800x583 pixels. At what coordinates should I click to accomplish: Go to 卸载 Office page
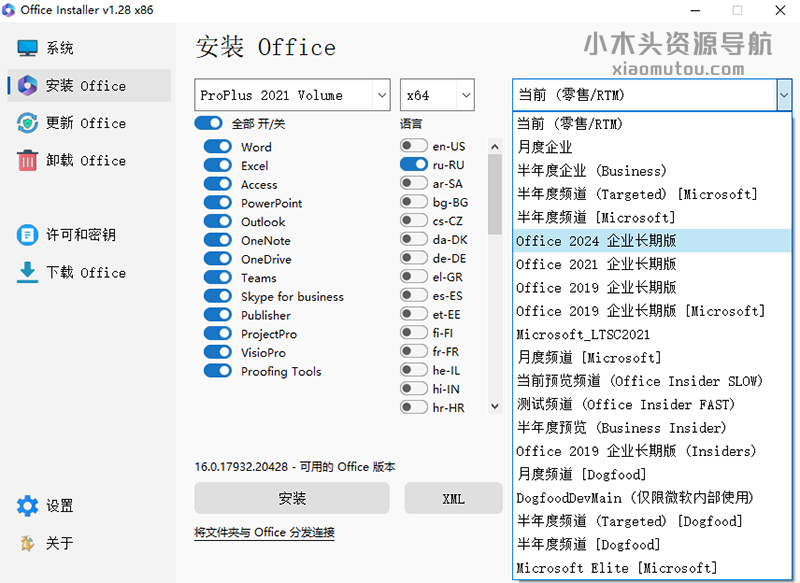(89, 161)
